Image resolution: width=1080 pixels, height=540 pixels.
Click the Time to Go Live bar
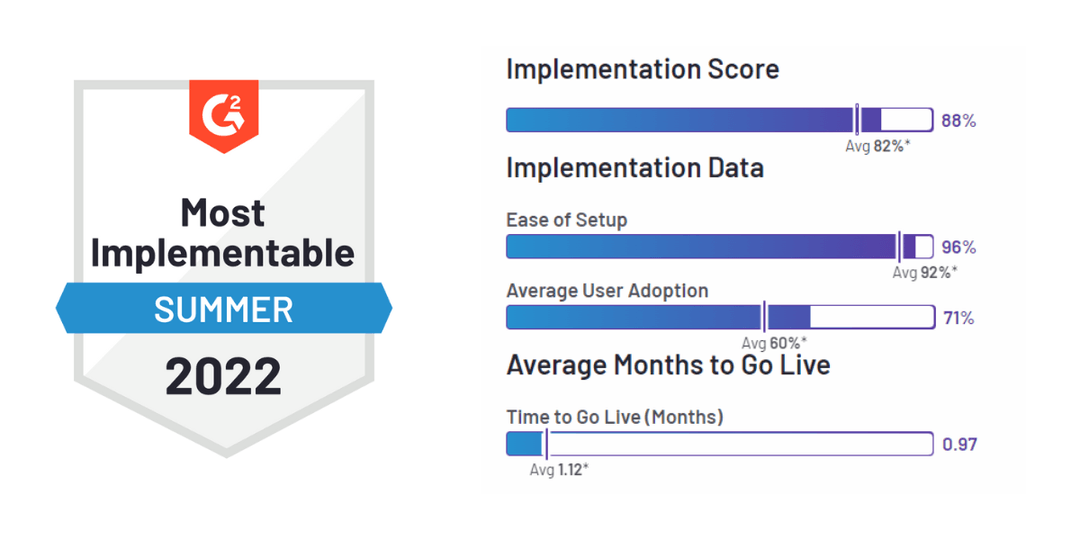tap(720, 444)
